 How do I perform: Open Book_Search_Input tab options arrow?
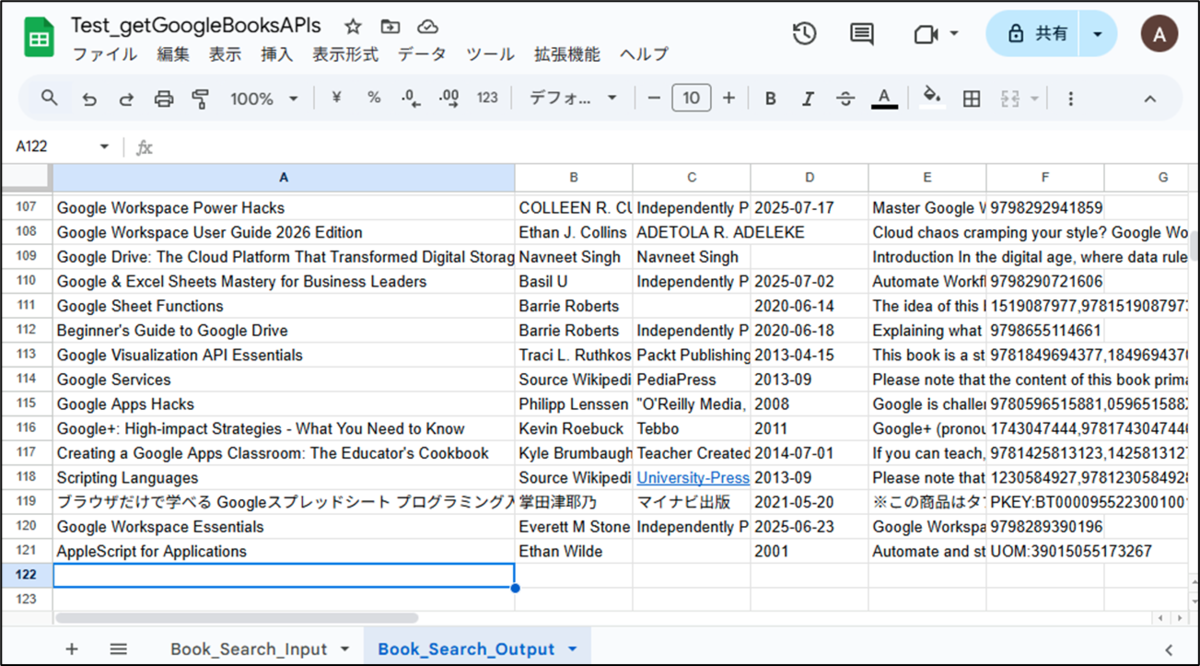[x=345, y=649]
